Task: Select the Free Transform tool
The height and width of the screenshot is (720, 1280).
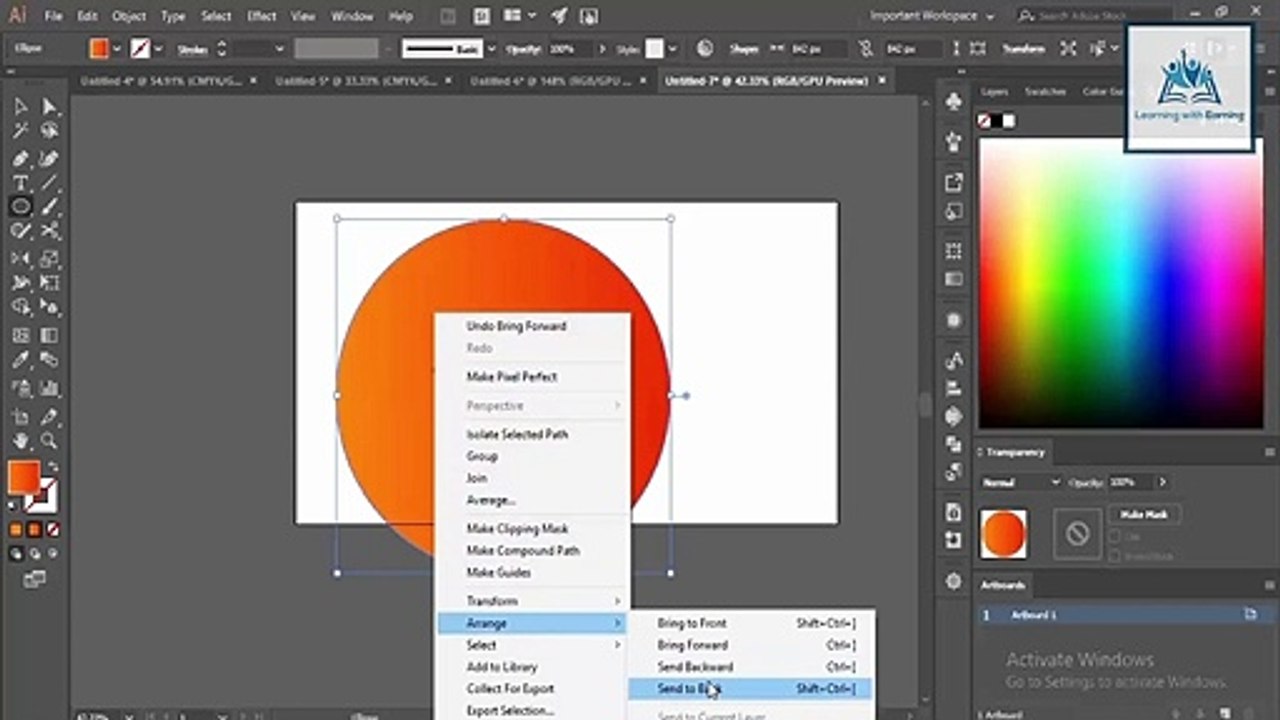Action: [x=49, y=283]
